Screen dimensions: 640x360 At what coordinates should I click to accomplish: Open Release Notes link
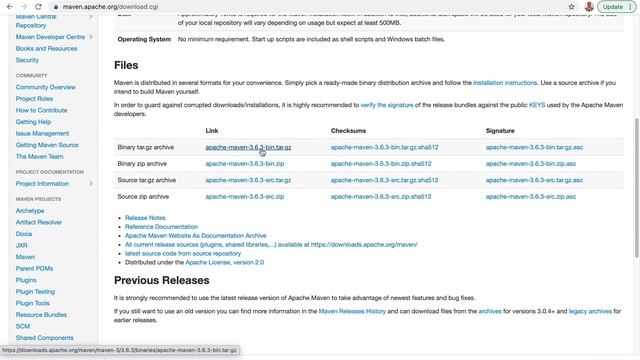(x=145, y=218)
